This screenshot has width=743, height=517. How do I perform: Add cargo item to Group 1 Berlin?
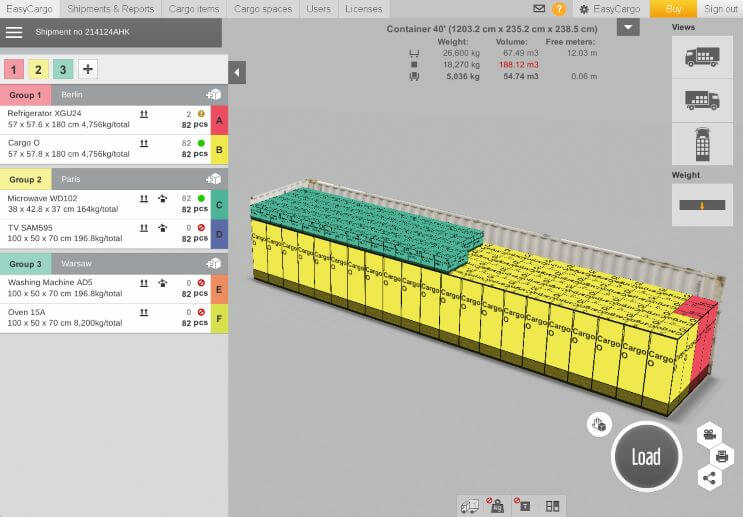point(213,95)
